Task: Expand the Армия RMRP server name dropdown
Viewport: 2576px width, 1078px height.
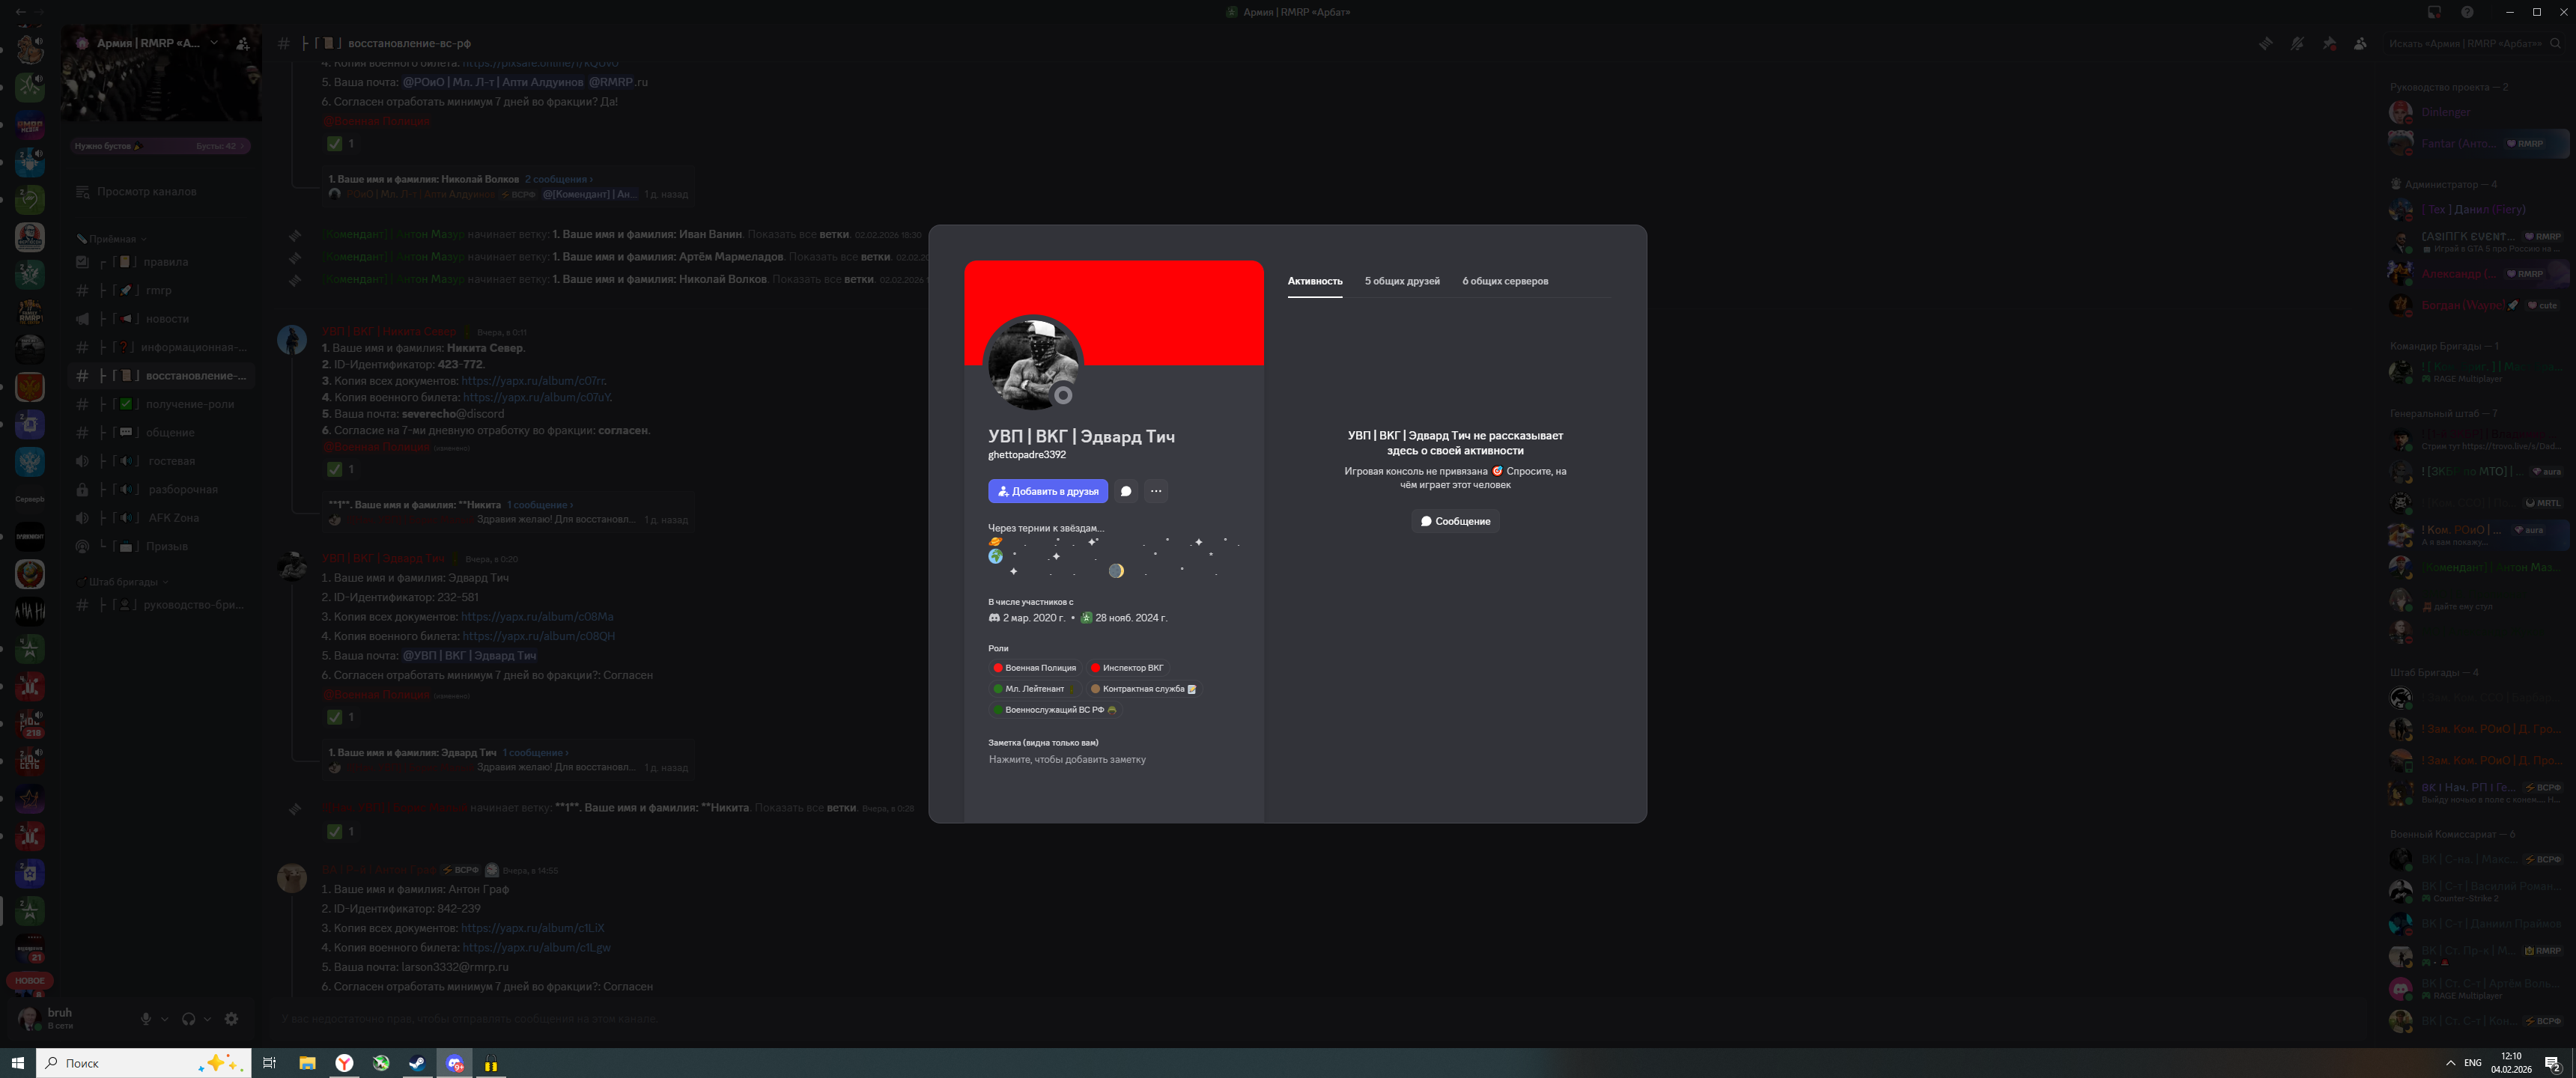Action: point(214,43)
